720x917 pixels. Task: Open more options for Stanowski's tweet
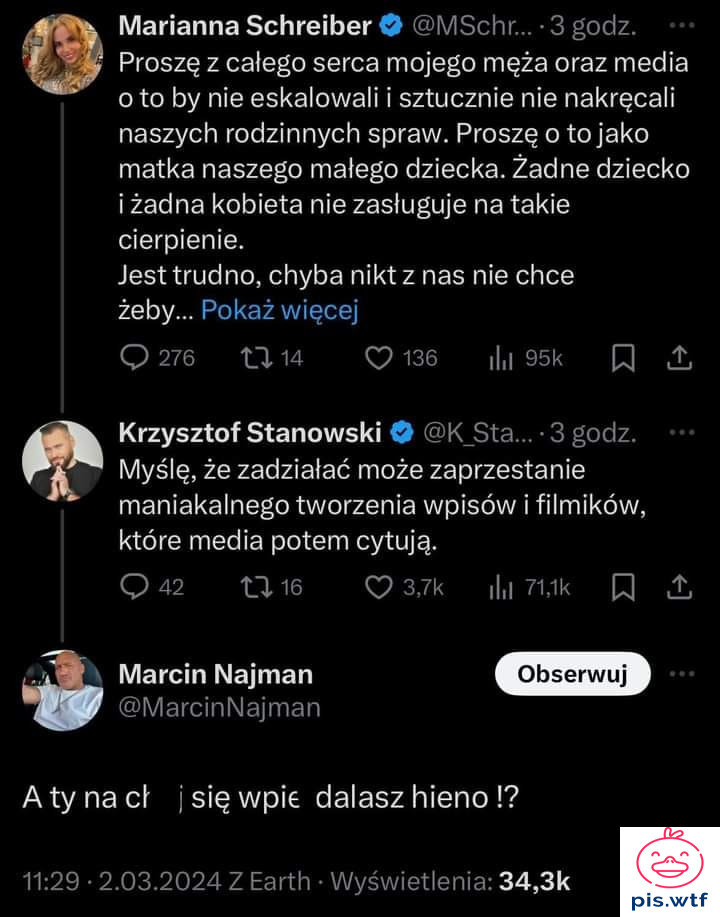[x=680, y=433]
